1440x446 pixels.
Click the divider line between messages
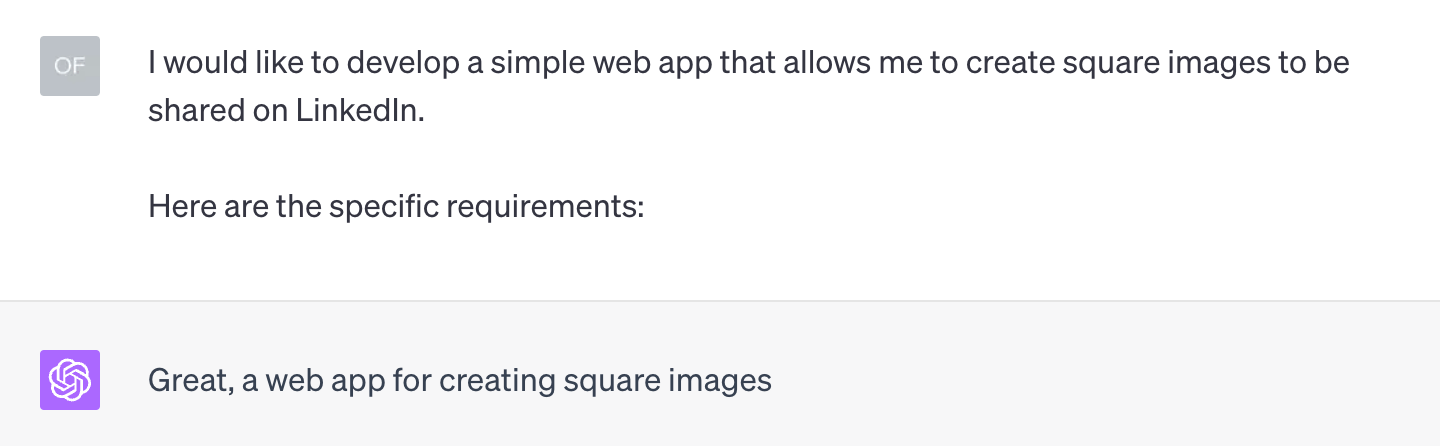[x=720, y=300]
